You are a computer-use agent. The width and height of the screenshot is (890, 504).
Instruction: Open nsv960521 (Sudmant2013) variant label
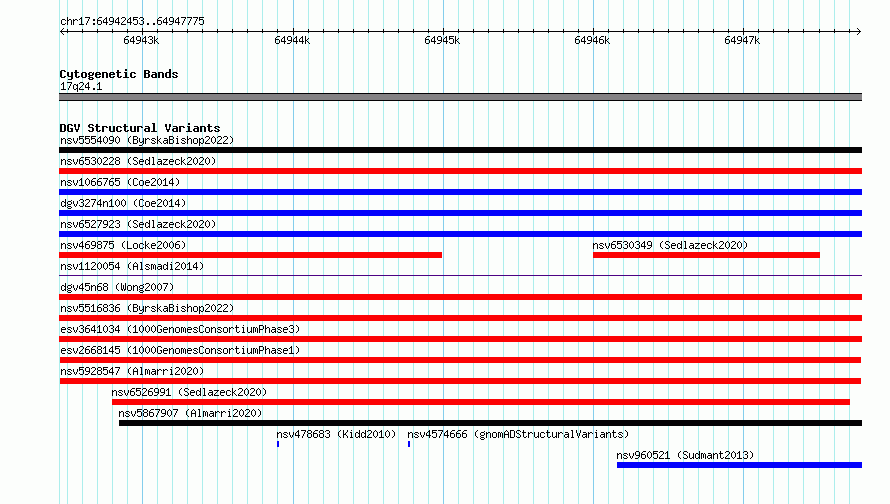coord(685,455)
